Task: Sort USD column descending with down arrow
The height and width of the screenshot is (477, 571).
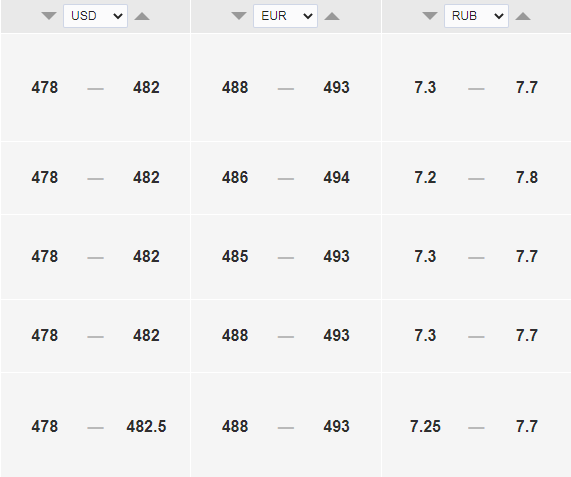Action: click(49, 16)
